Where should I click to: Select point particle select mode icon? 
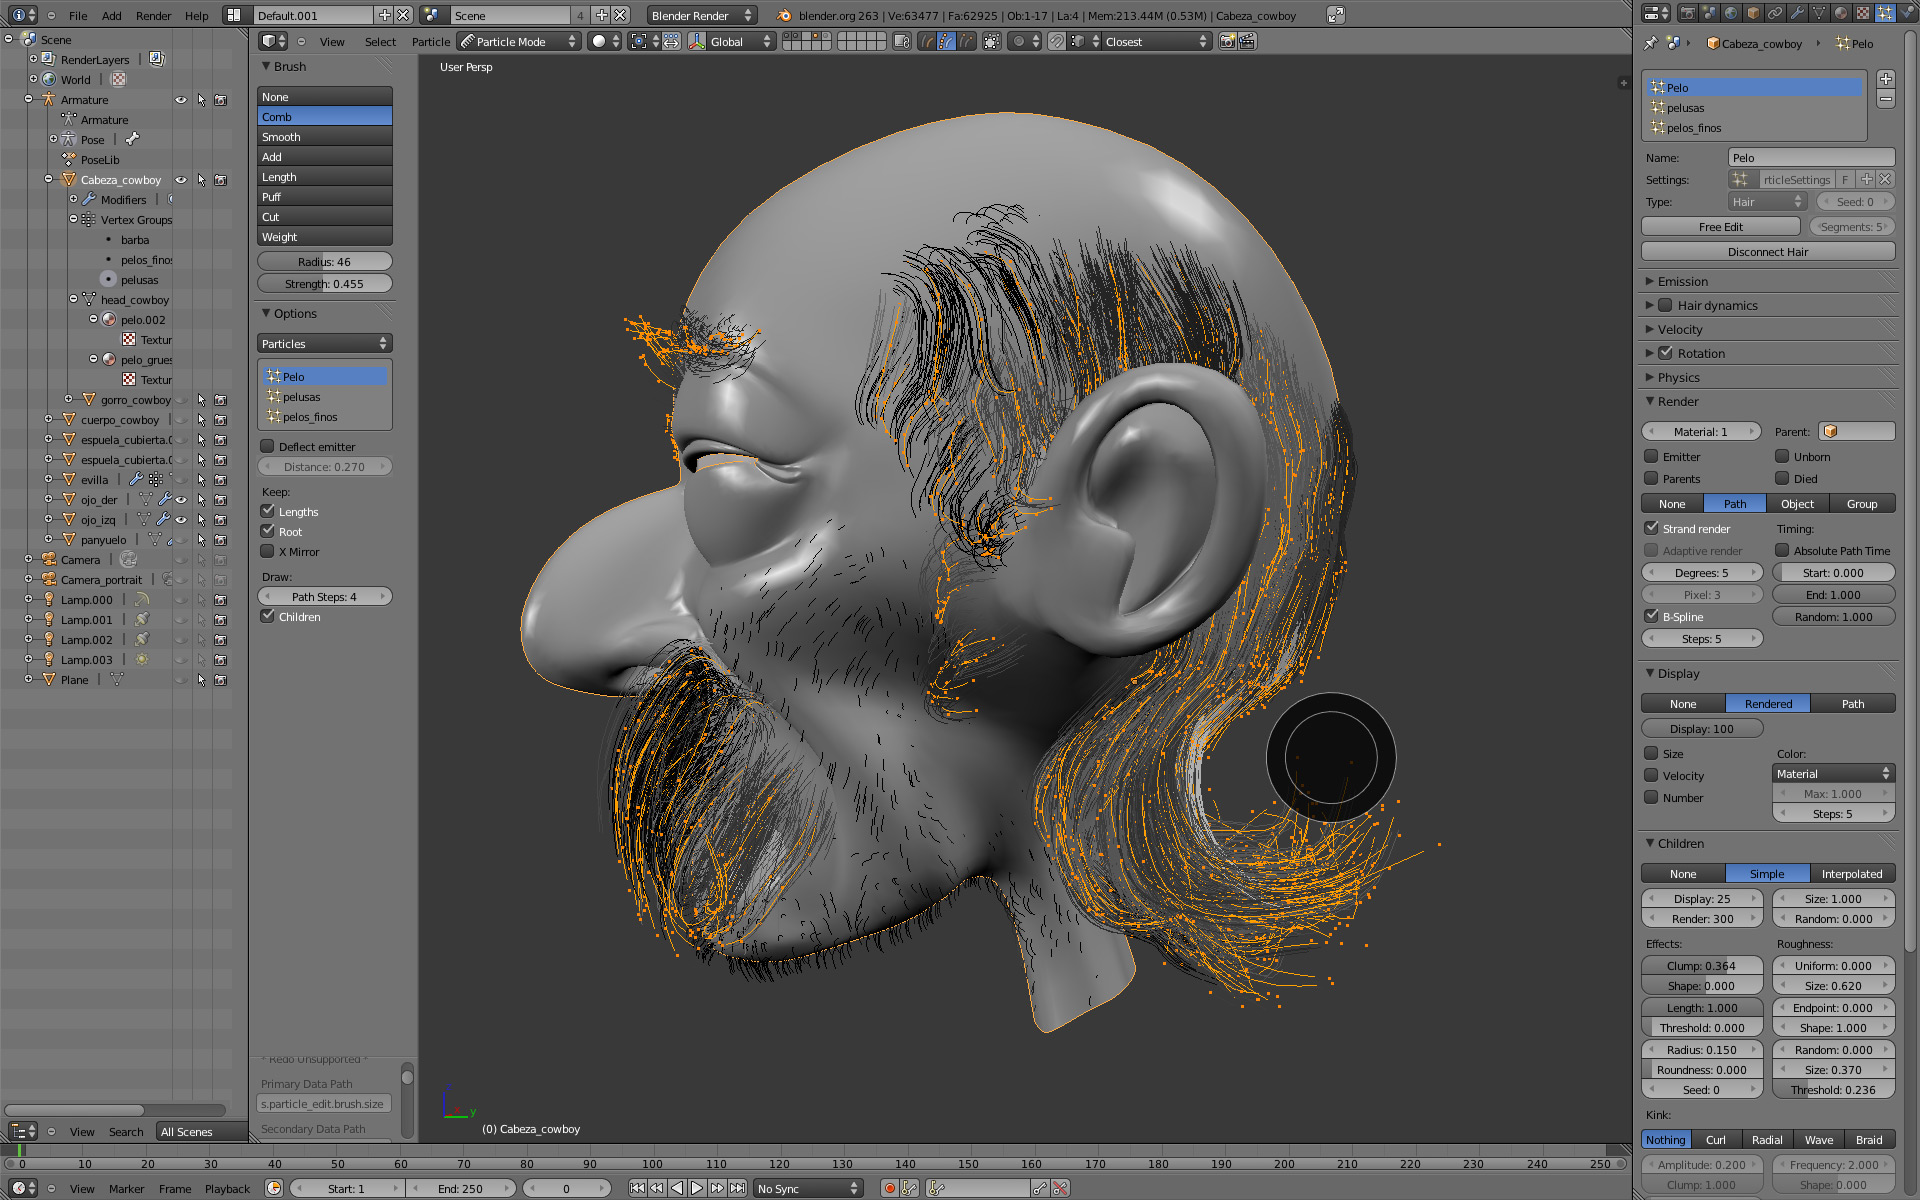point(946,41)
